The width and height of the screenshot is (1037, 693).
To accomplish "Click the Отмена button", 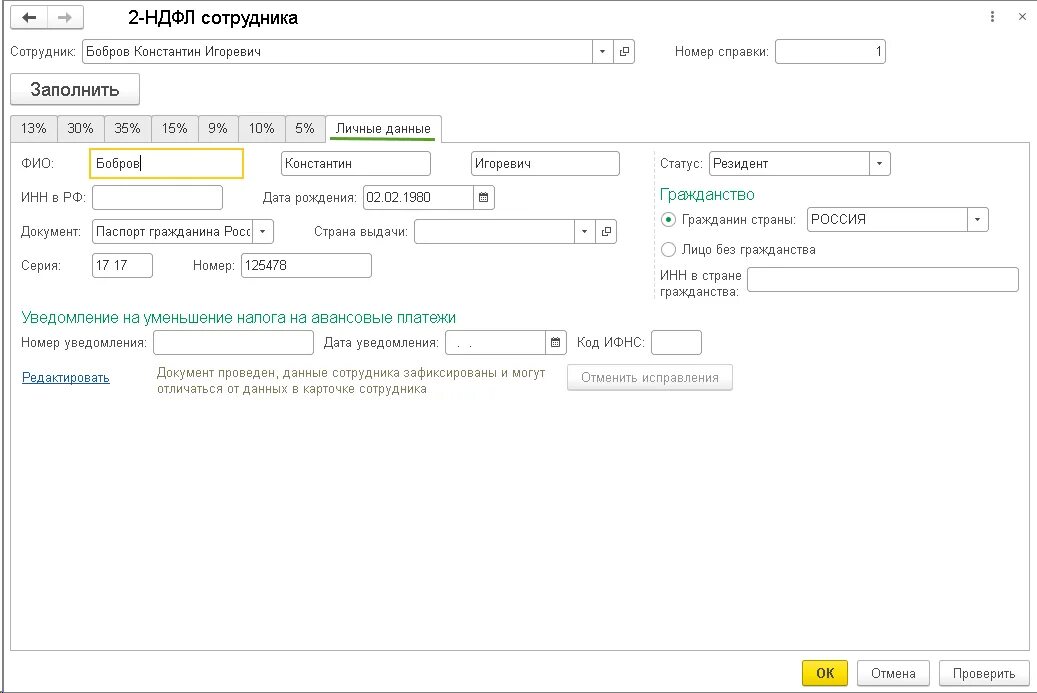I will (893, 673).
